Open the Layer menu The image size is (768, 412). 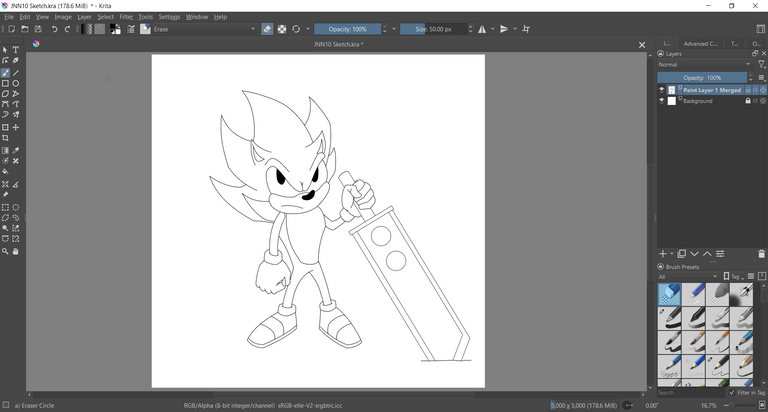(x=84, y=17)
